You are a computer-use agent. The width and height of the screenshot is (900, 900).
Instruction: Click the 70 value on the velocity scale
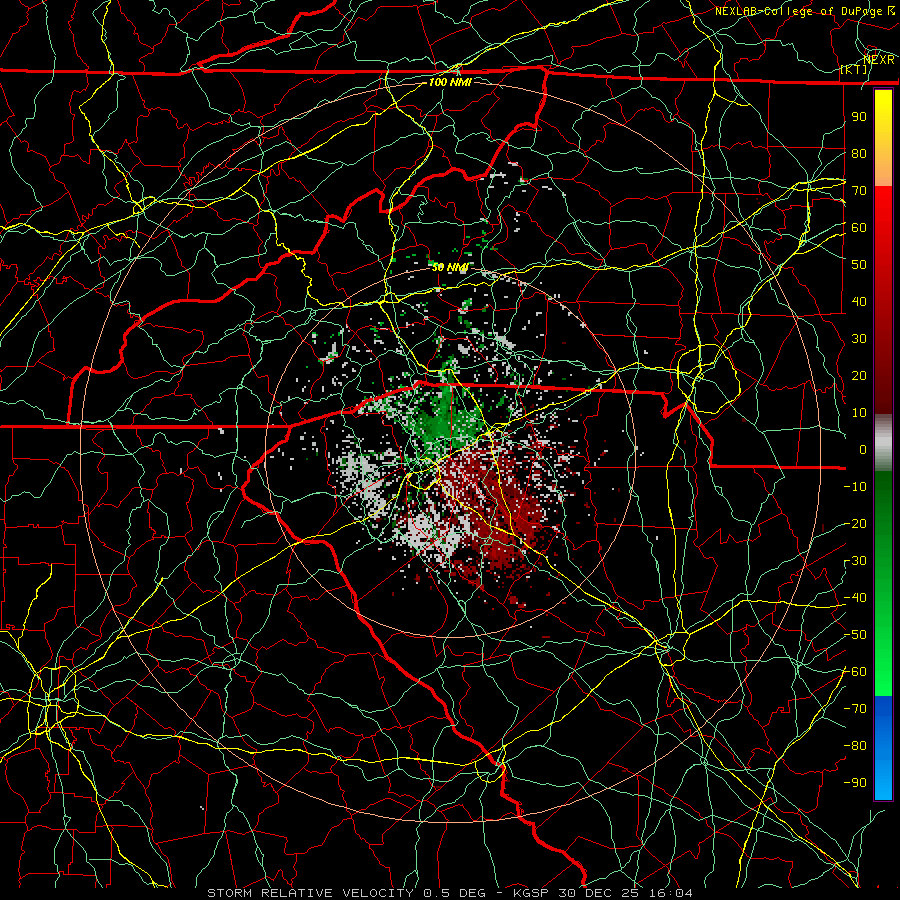(x=859, y=191)
